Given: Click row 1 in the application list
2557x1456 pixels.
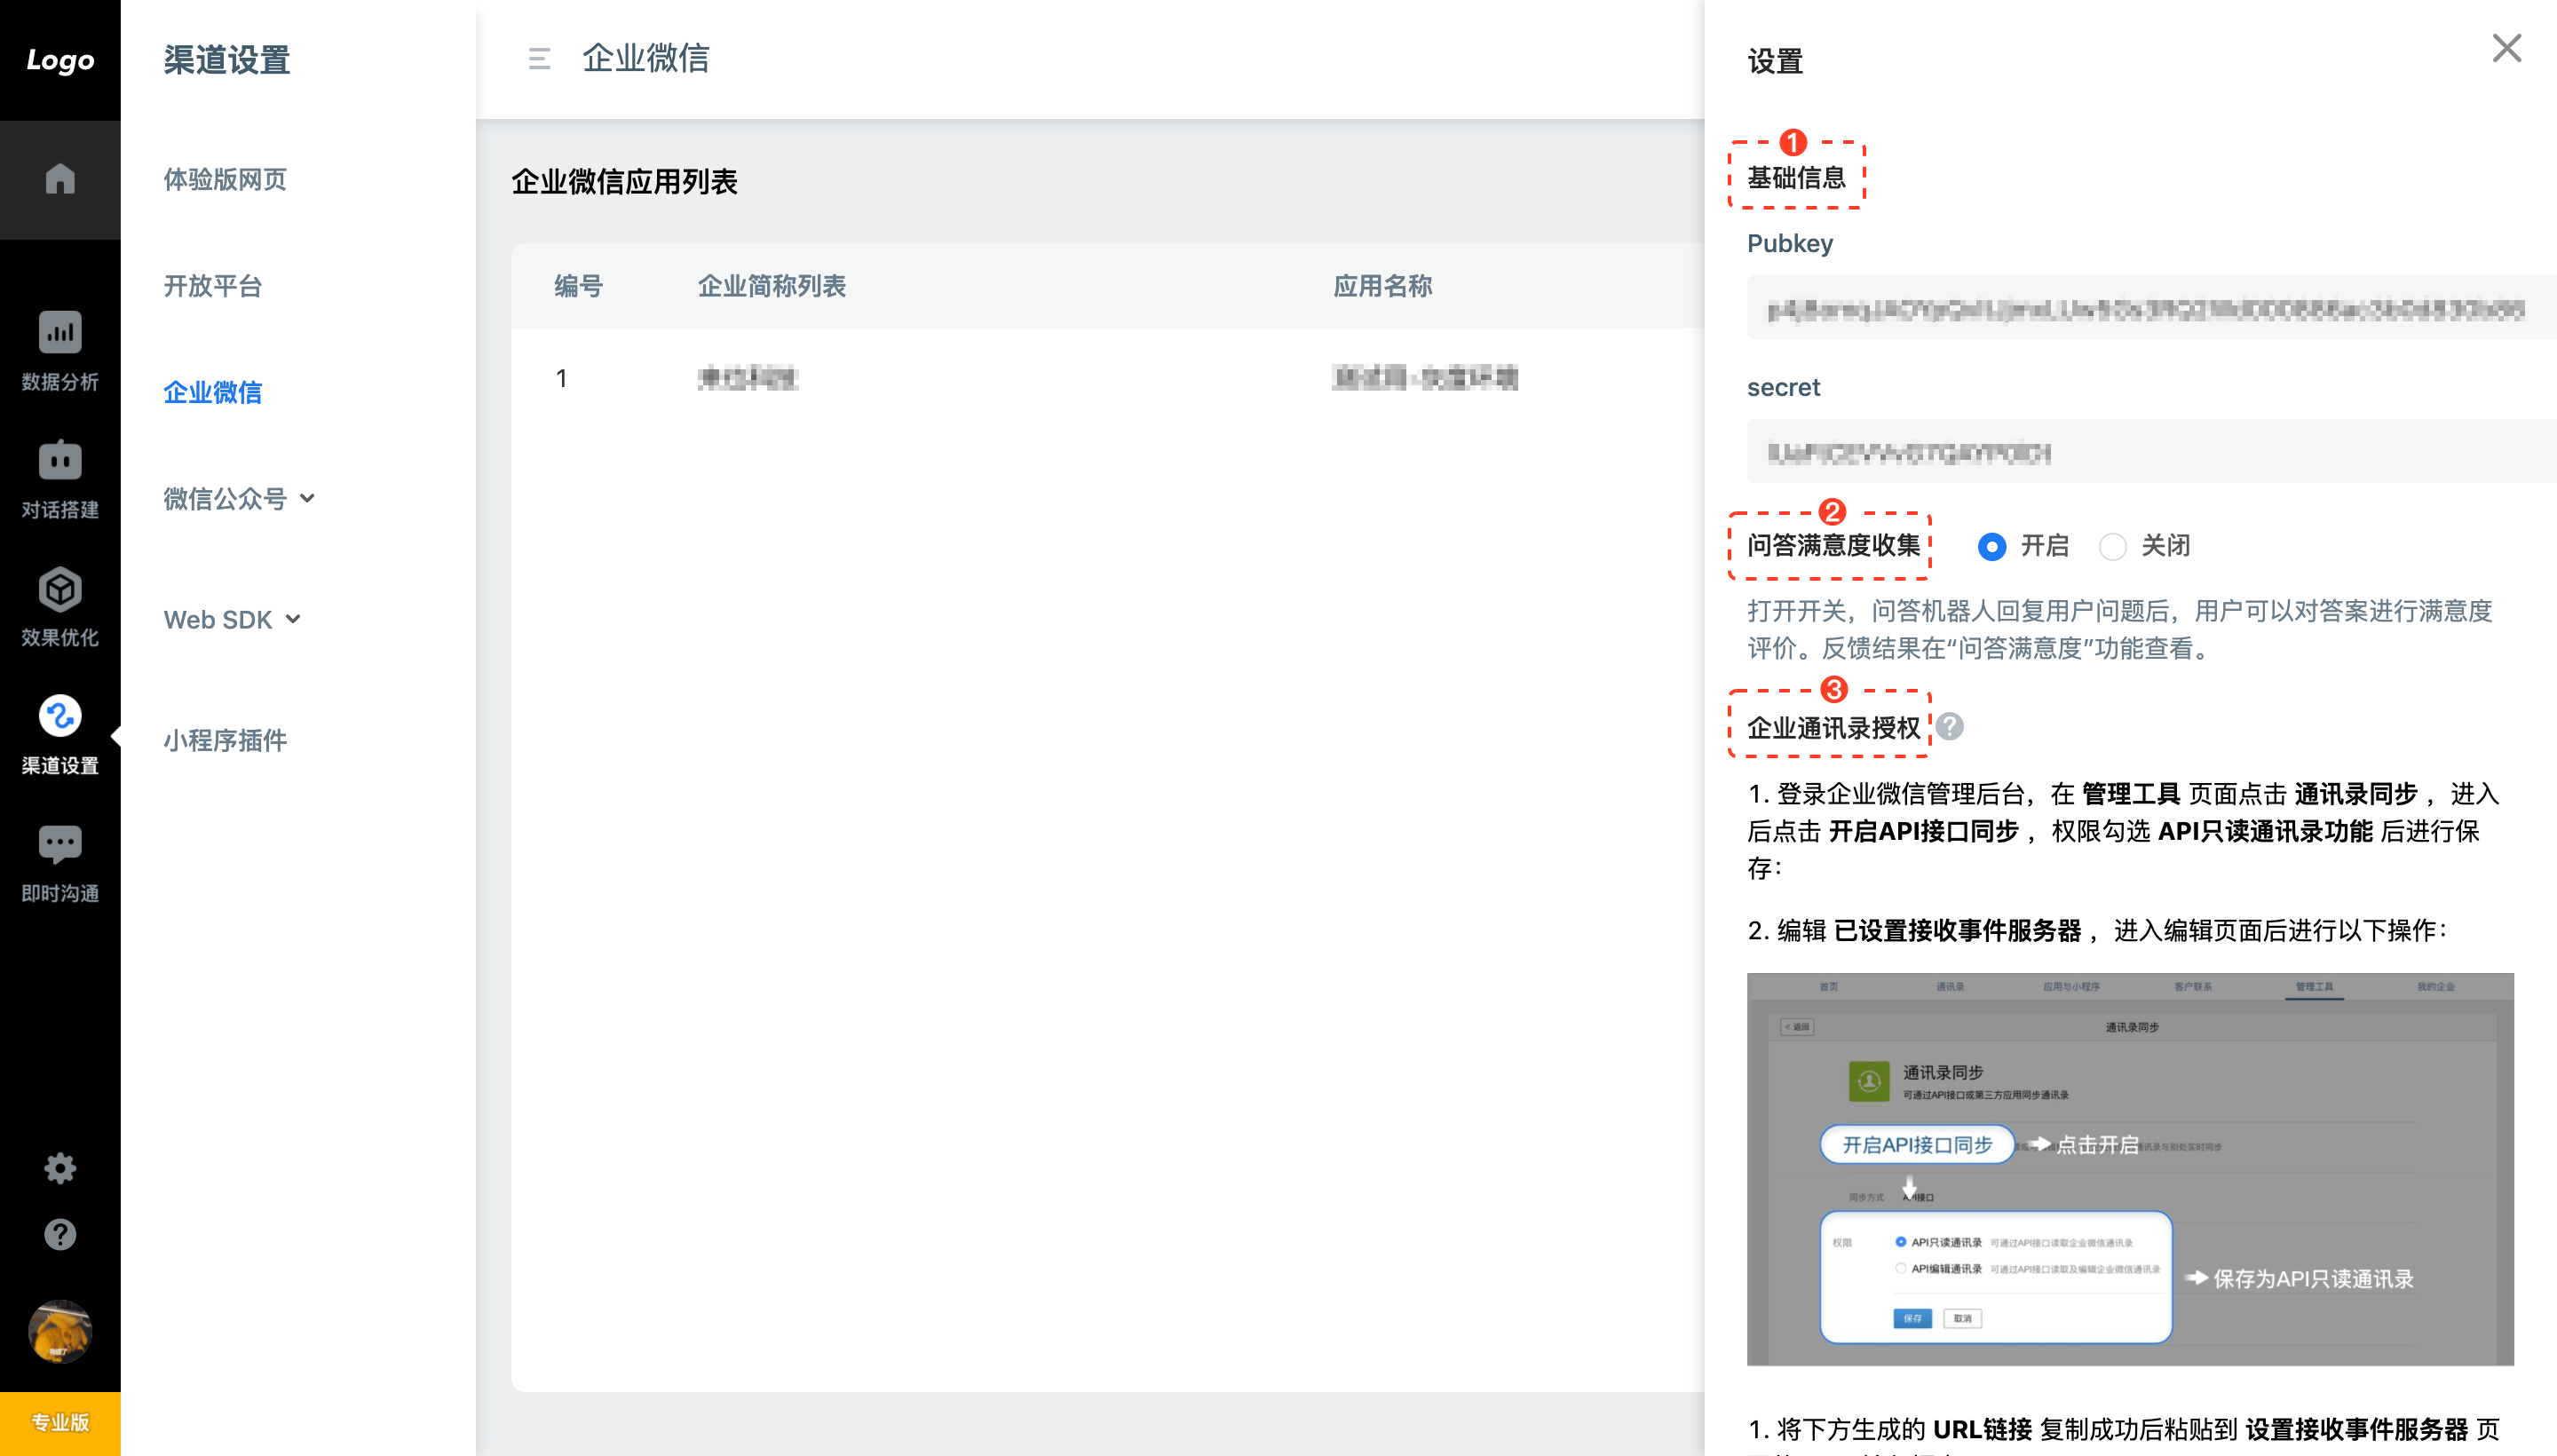Looking at the screenshot, I should [1107, 378].
